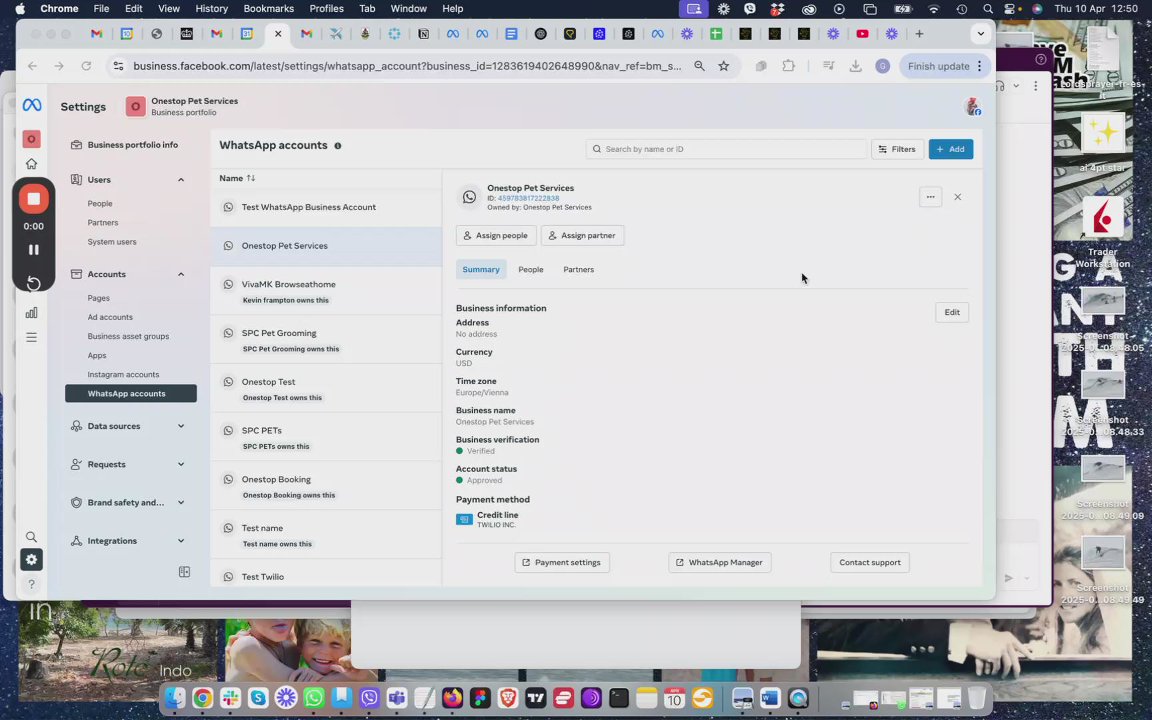
Task: Click the Meta logo icon
Action: tap(32, 106)
